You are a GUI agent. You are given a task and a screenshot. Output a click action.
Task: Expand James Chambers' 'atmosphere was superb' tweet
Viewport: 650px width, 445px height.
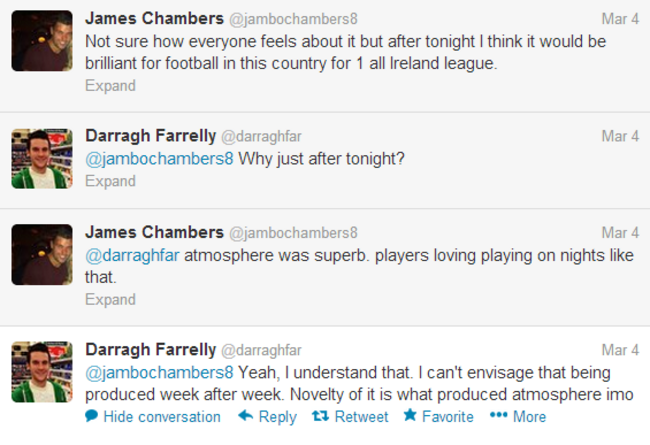tap(110, 299)
